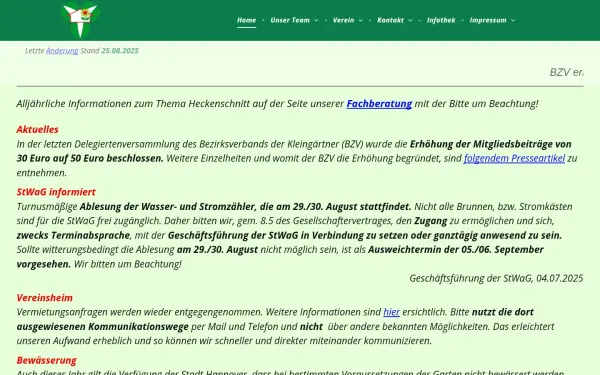Follow the Änderung link
600x375 pixels.
(x=62, y=51)
